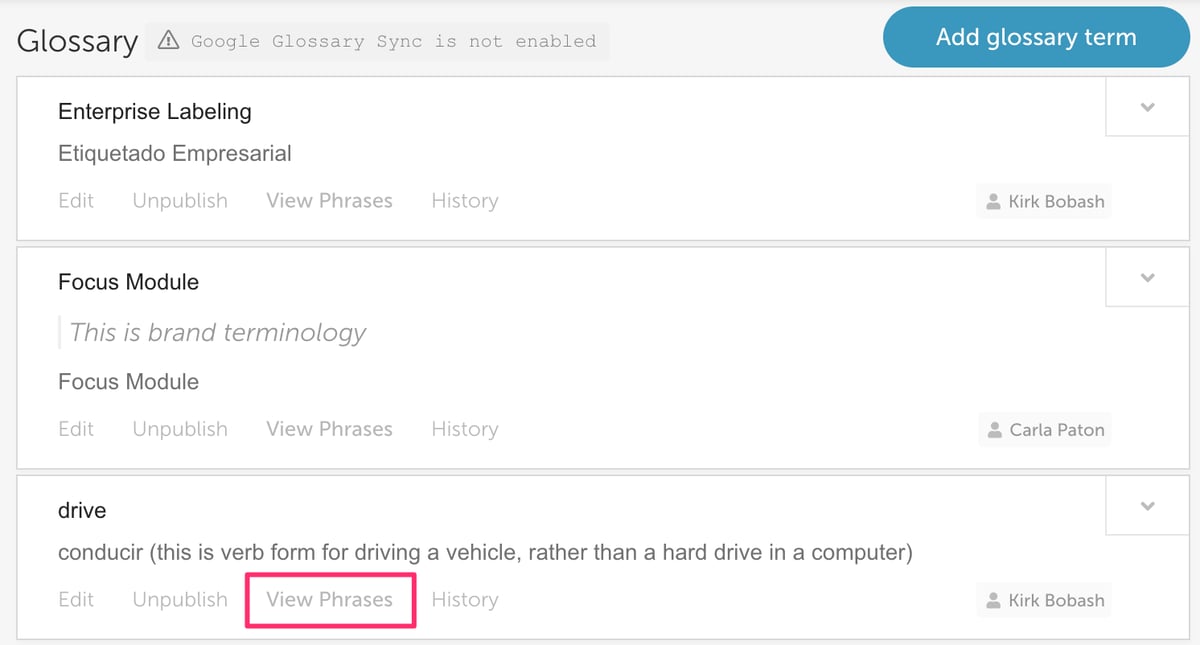The width and height of the screenshot is (1200, 645).
Task: Open History for Enterprise Labeling
Action: click(465, 201)
